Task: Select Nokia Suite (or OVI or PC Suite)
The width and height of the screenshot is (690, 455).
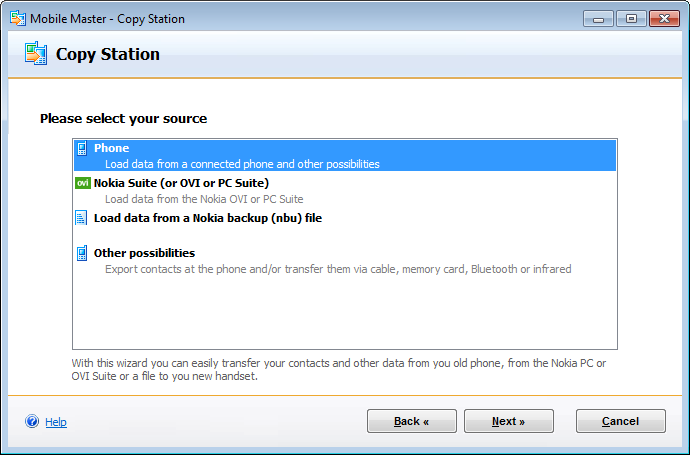Action: [x=181, y=183]
